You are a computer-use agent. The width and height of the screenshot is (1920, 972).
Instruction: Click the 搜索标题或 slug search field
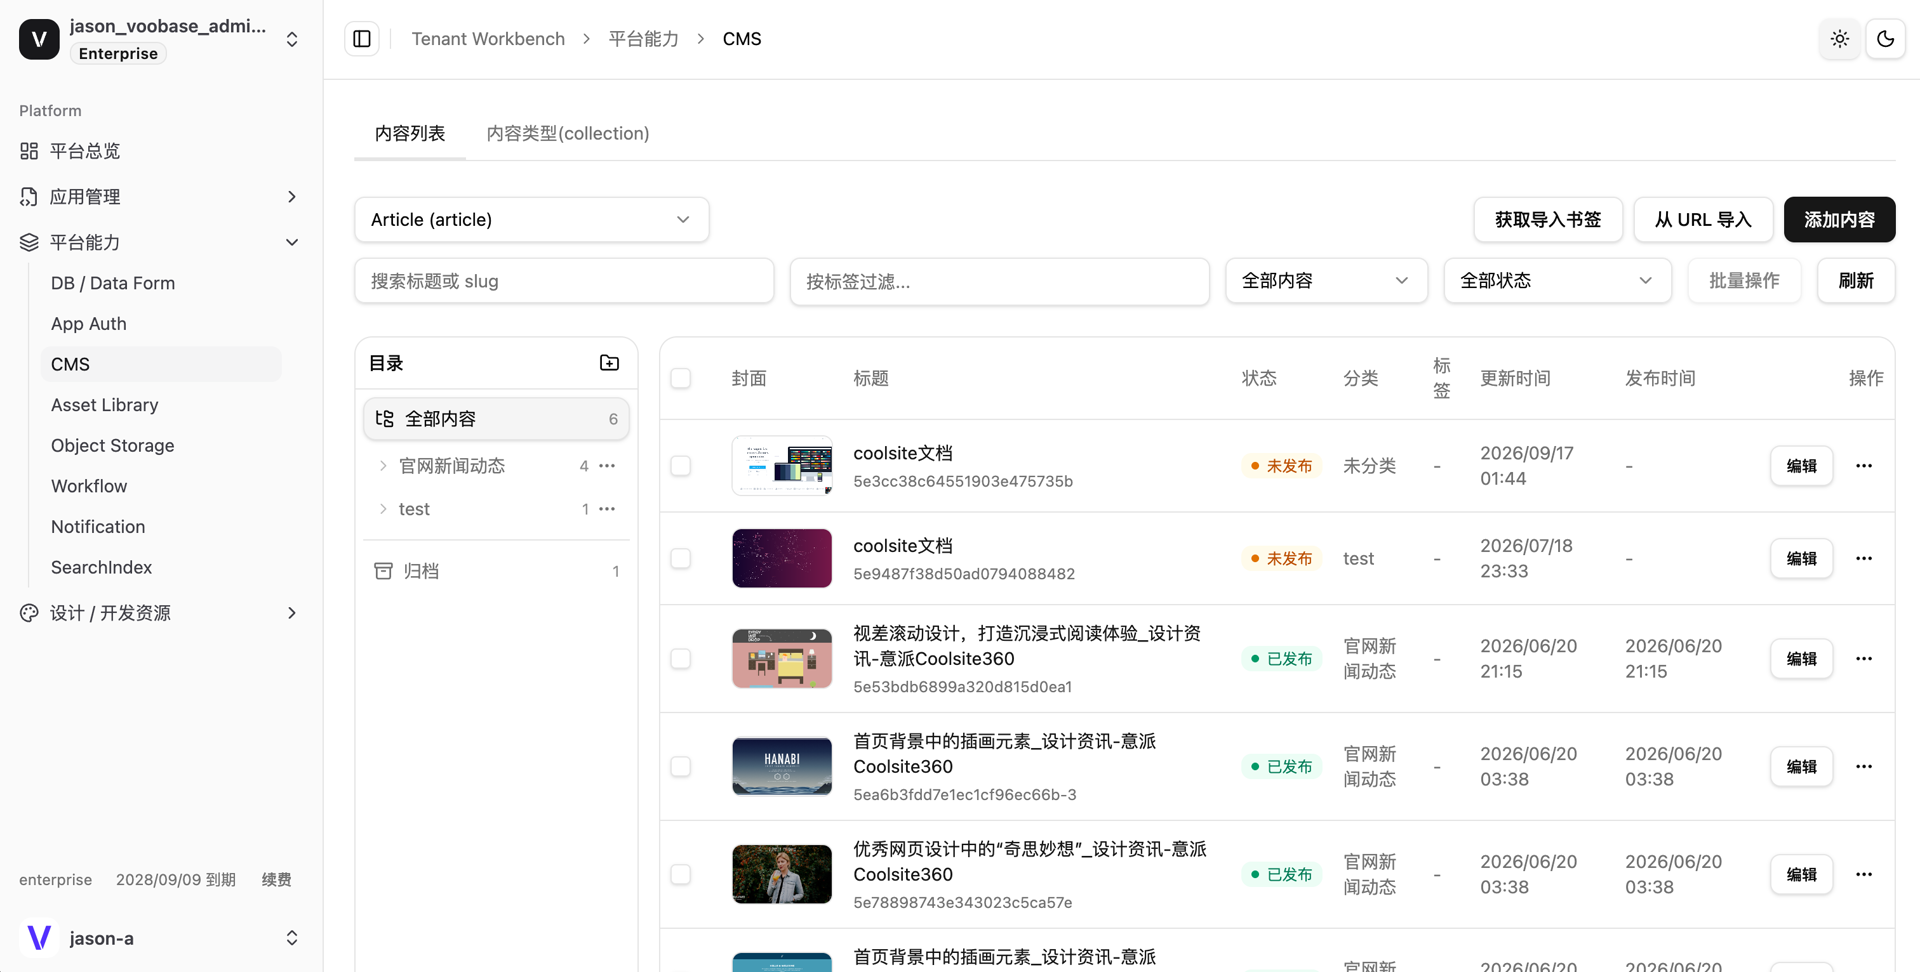[564, 281]
